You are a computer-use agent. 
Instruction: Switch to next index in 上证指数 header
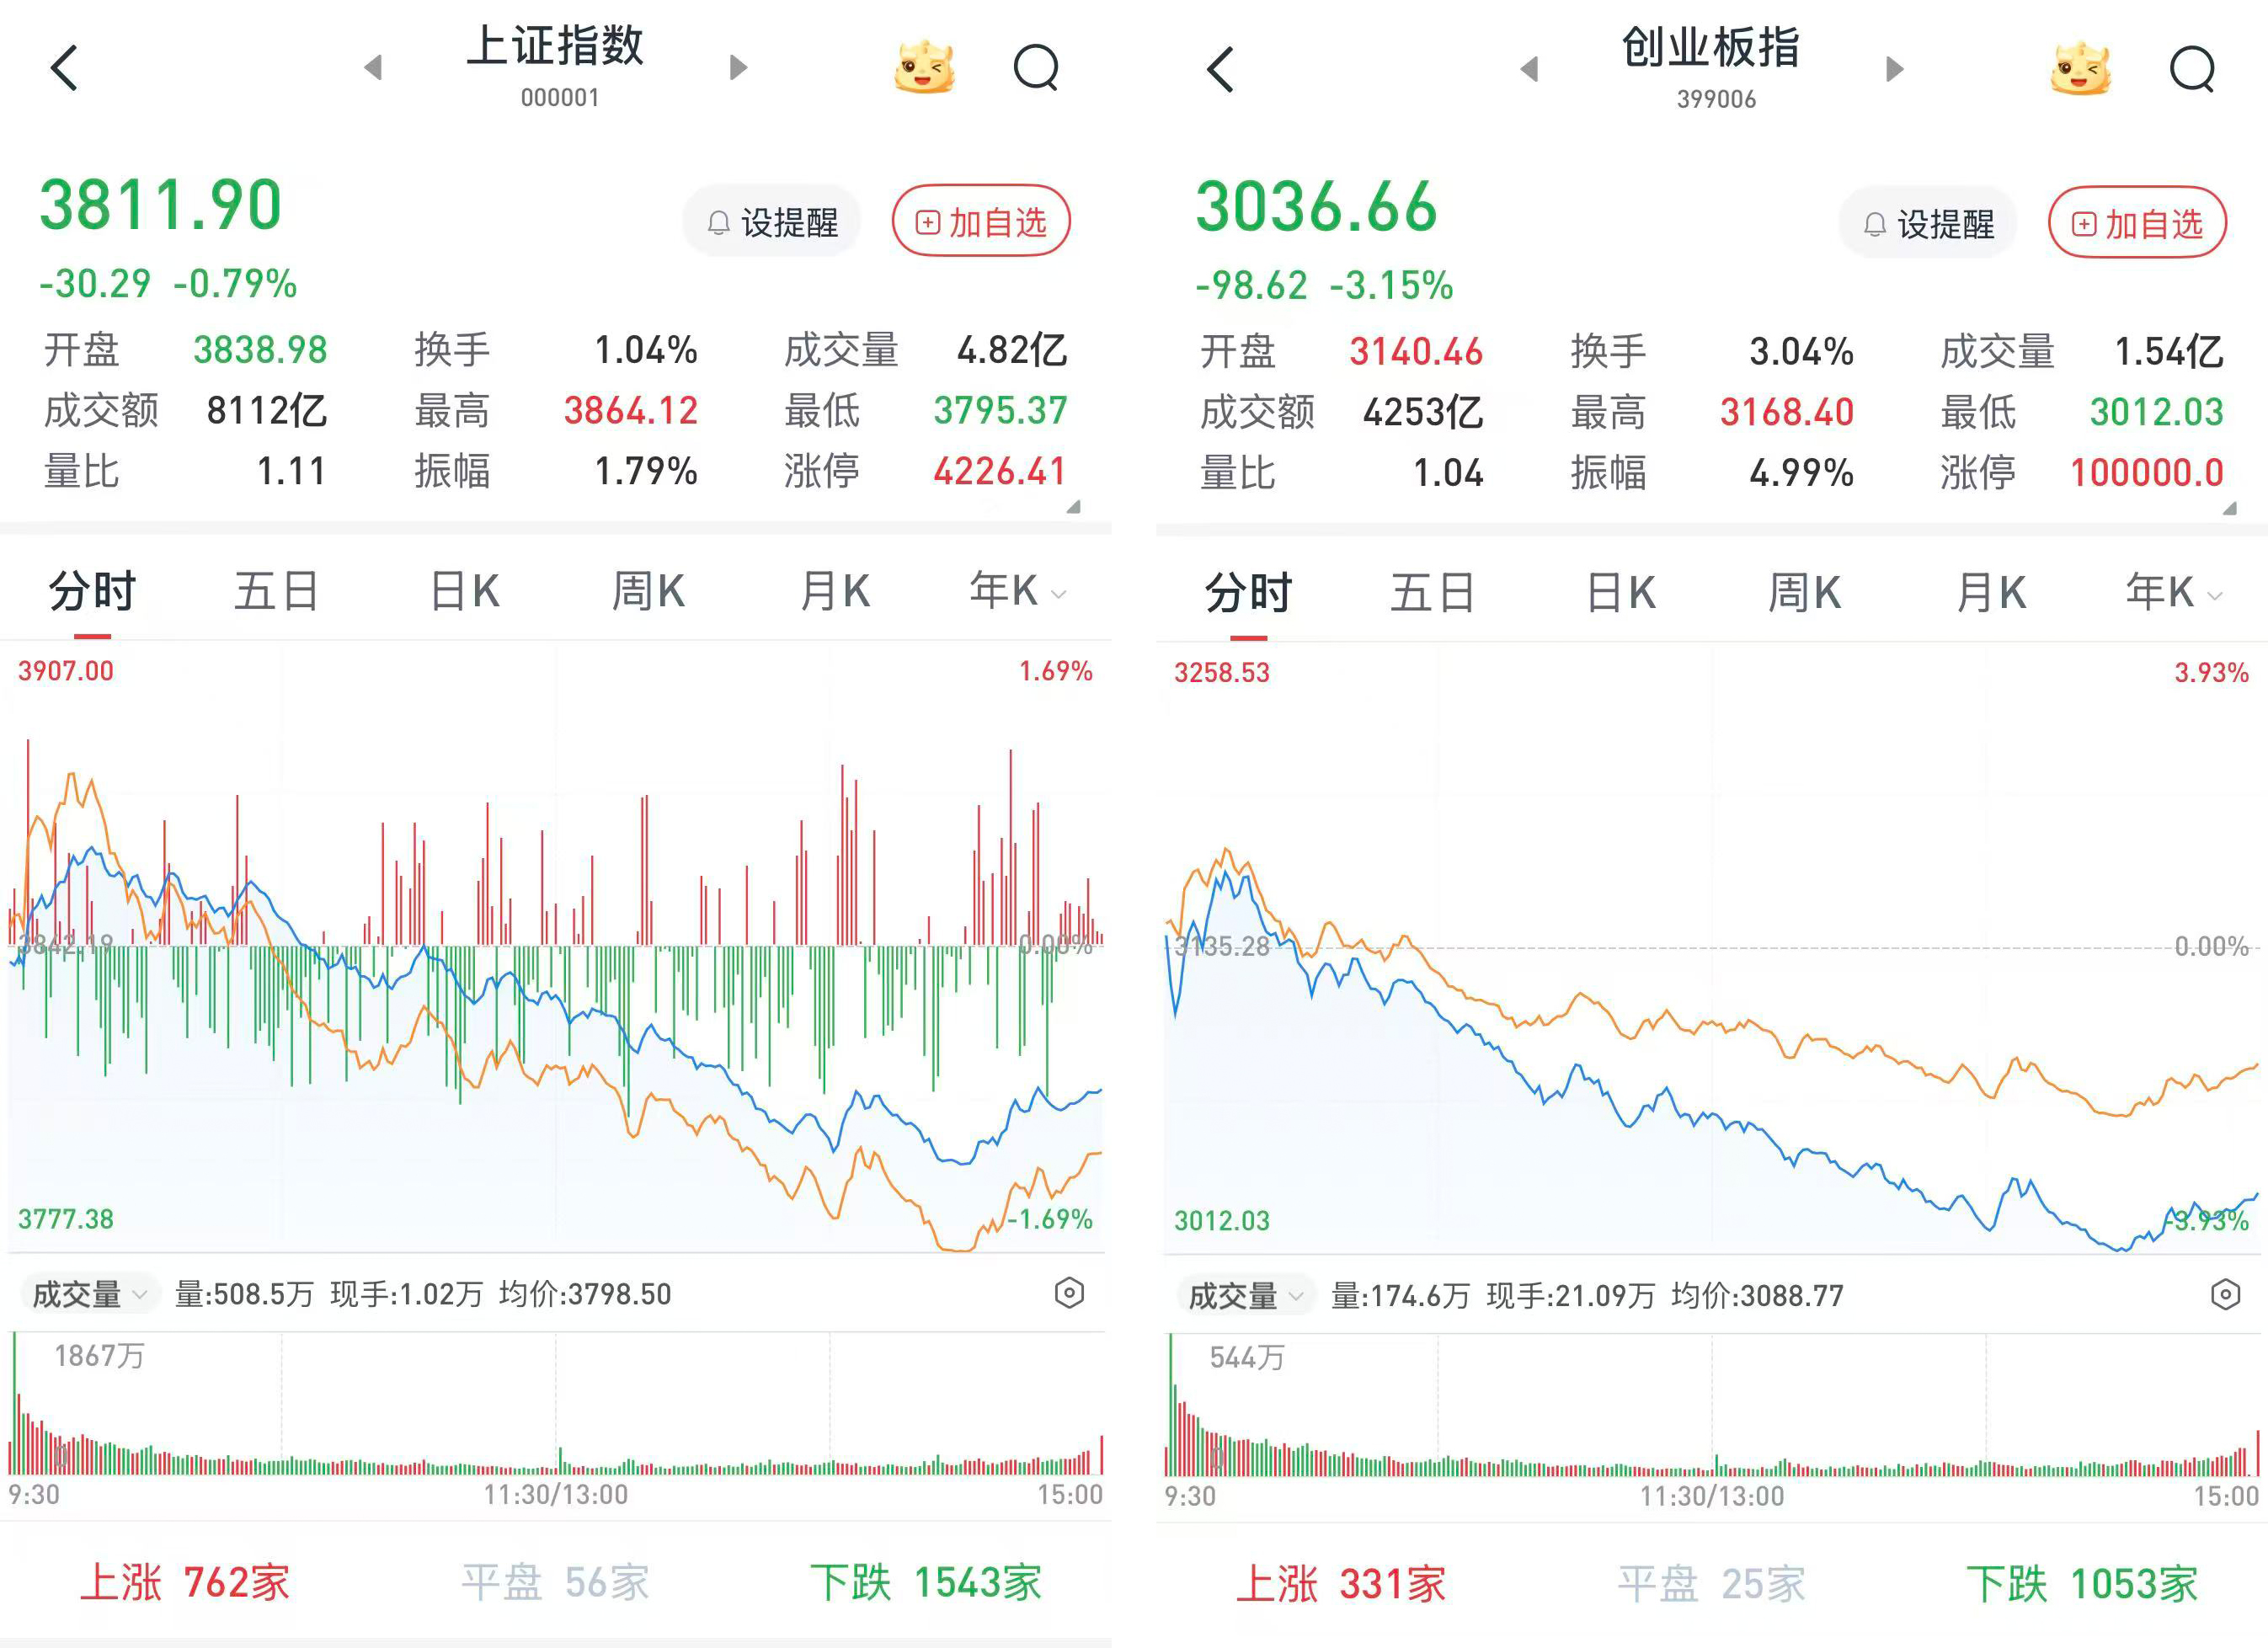(x=738, y=67)
